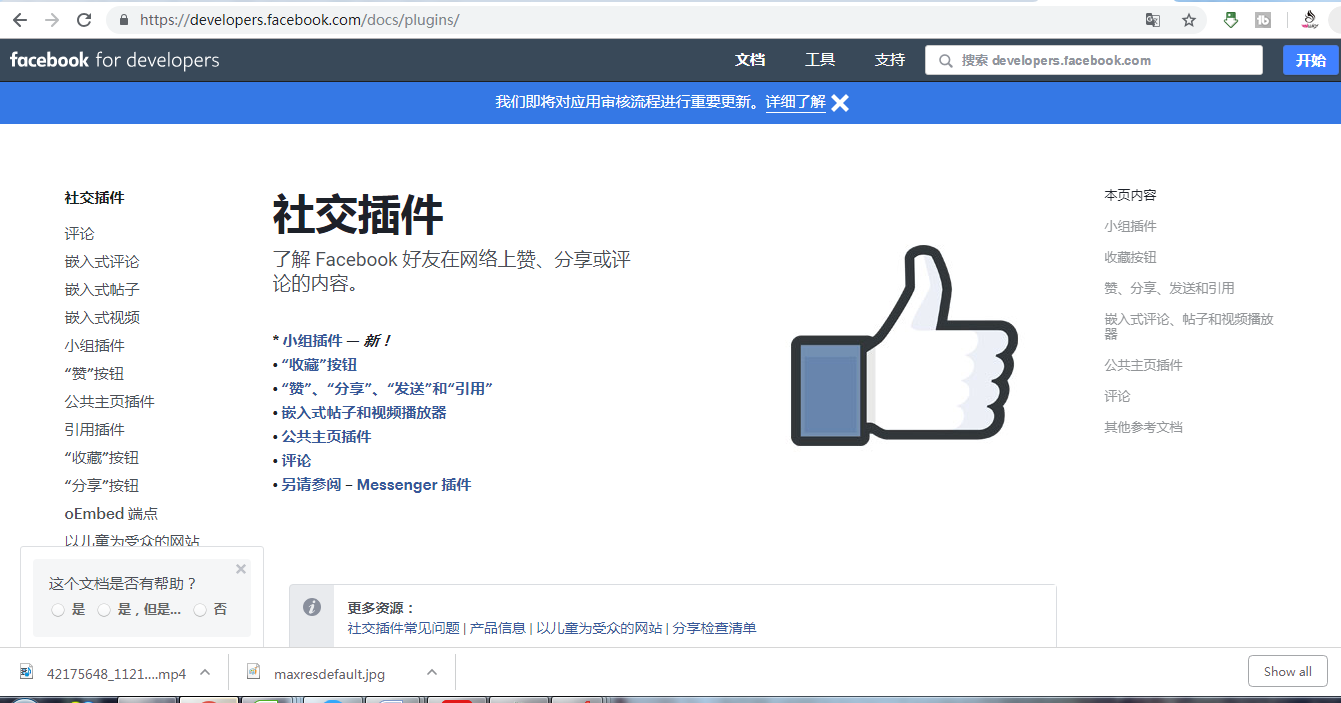The width and height of the screenshot is (1341, 703).
Task: Click the maxresdefault.jpg file icon
Action: click(x=254, y=673)
